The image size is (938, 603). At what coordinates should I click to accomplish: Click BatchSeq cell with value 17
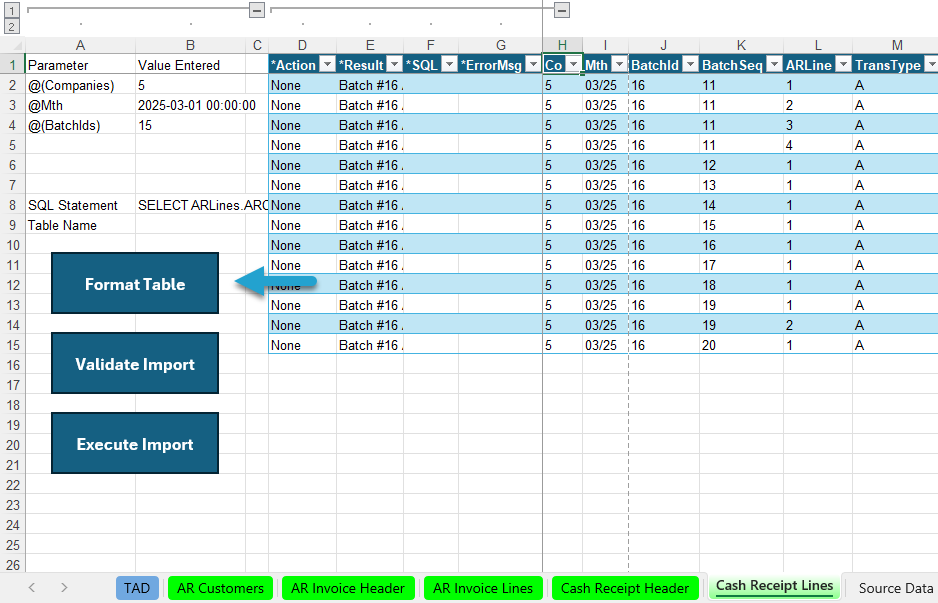coord(741,265)
